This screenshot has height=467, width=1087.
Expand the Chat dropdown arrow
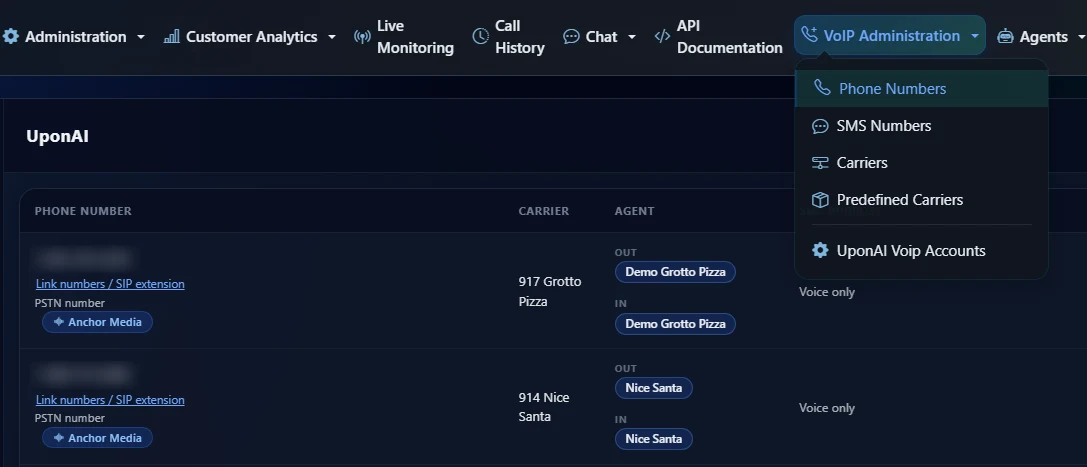(x=632, y=37)
